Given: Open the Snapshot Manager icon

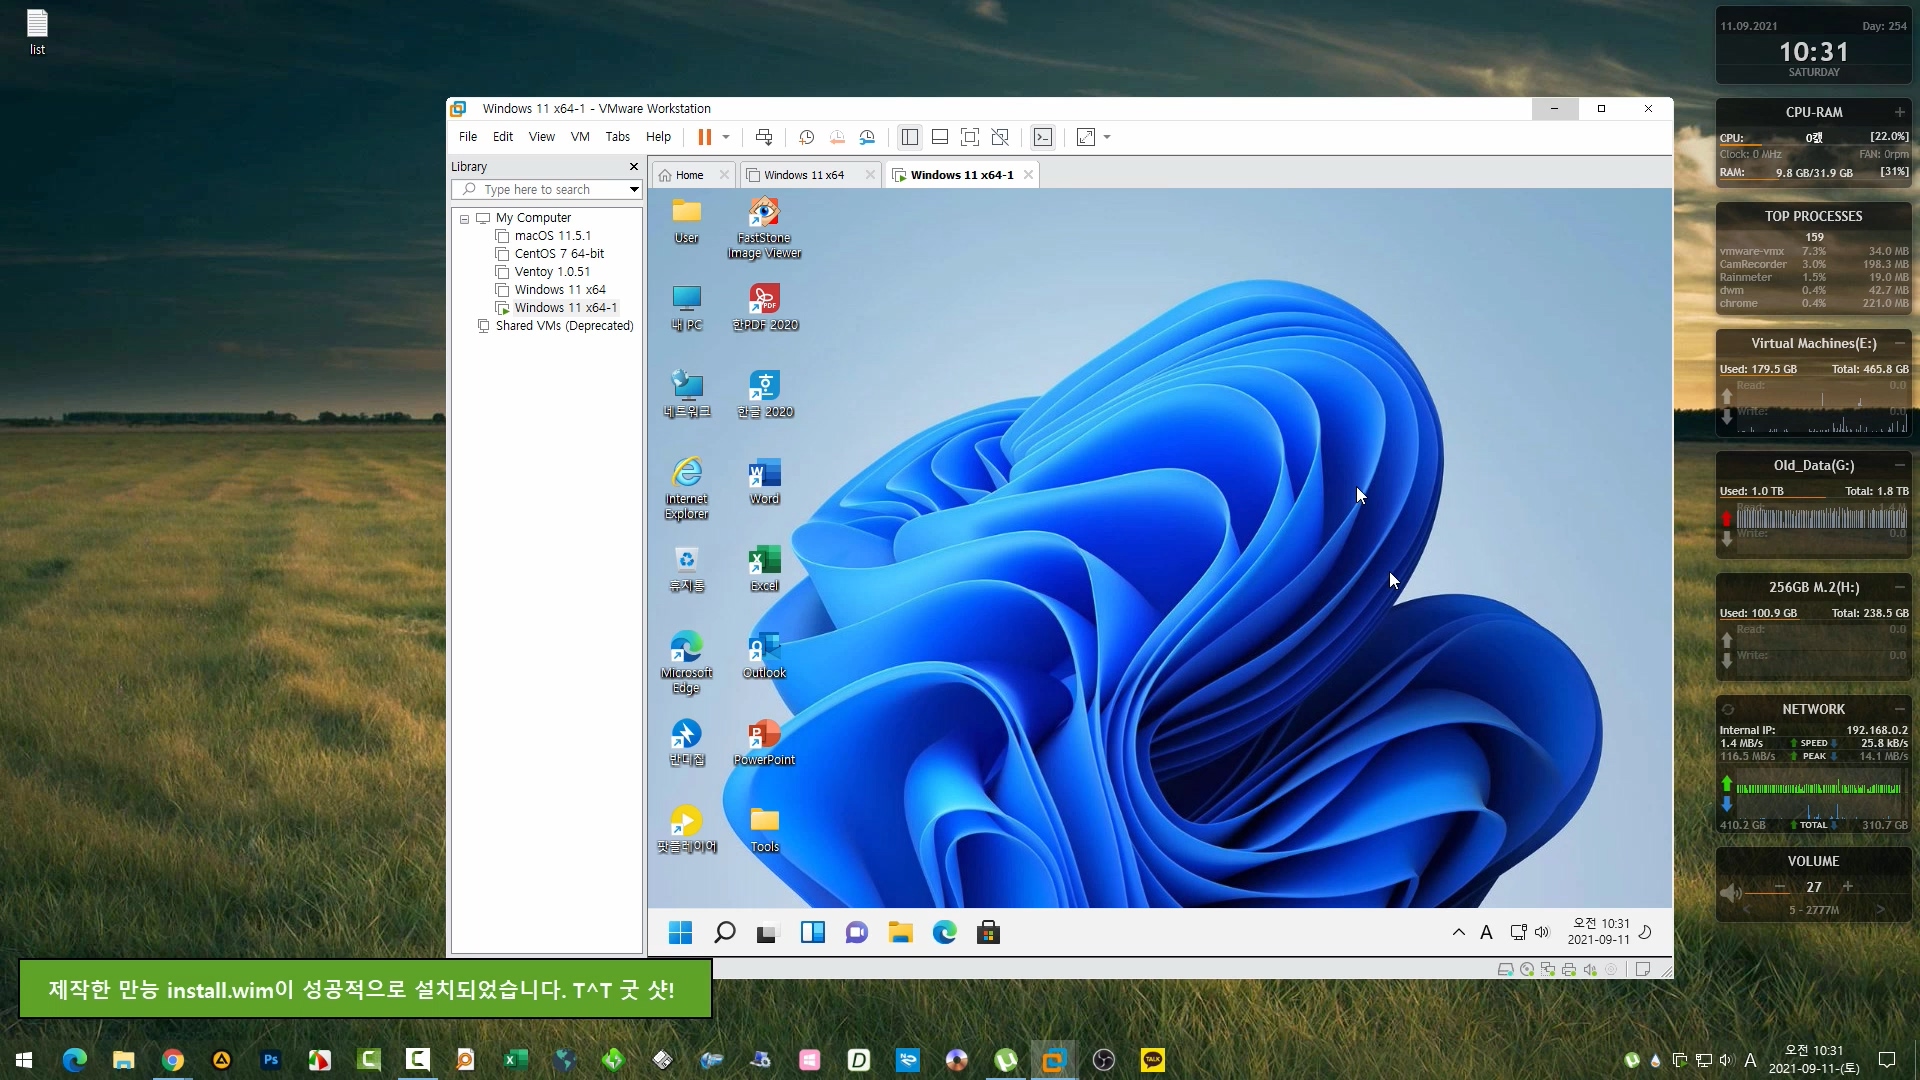Looking at the screenshot, I should [868, 137].
